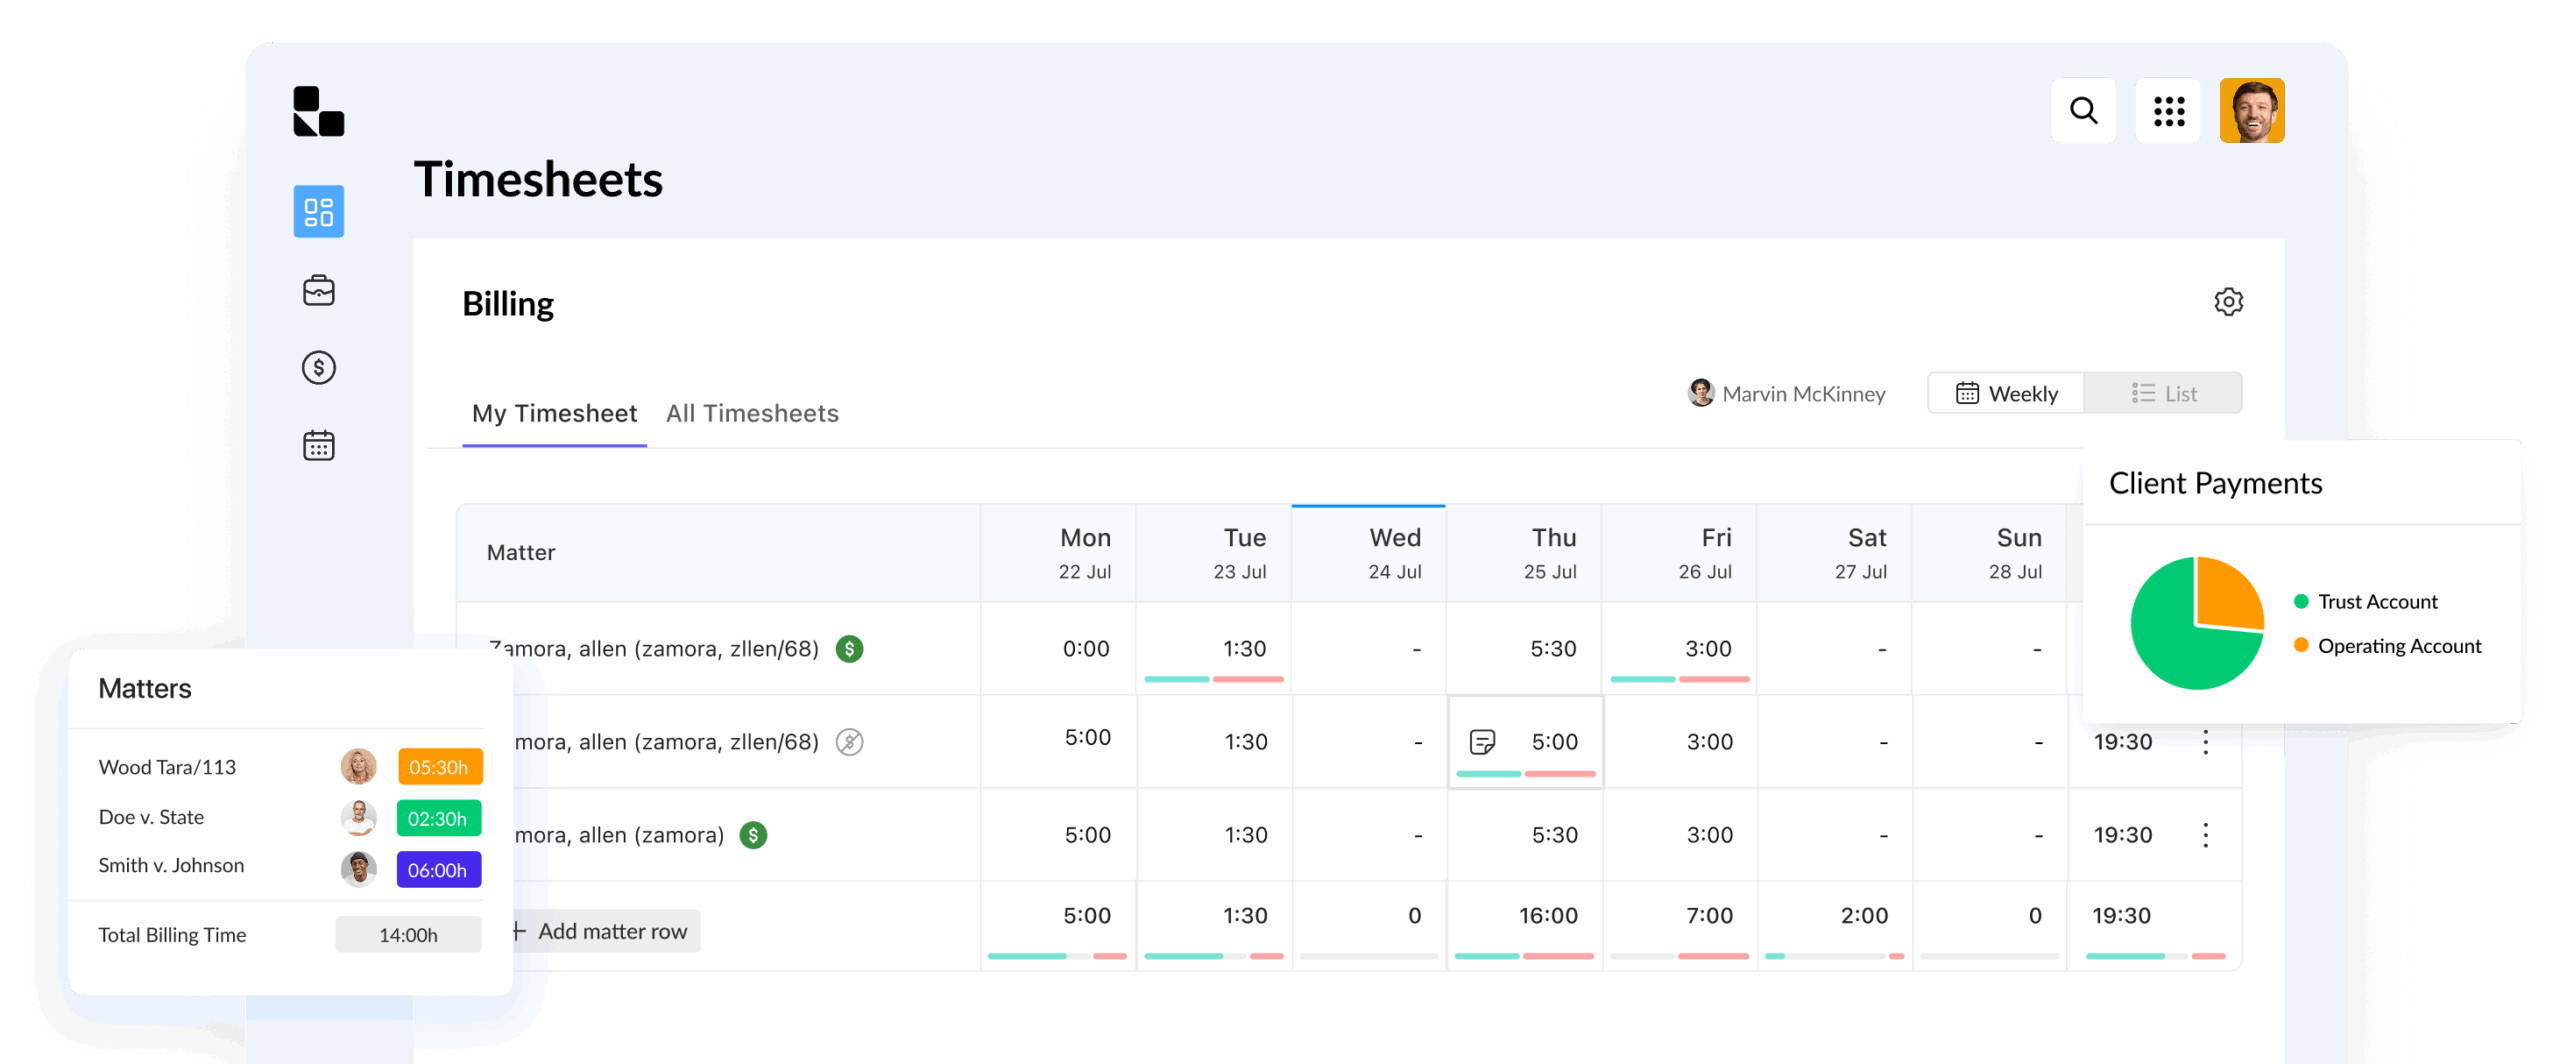Open three-dot menu on third matter row
The image size is (2560, 1064).
[x=2205, y=835]
